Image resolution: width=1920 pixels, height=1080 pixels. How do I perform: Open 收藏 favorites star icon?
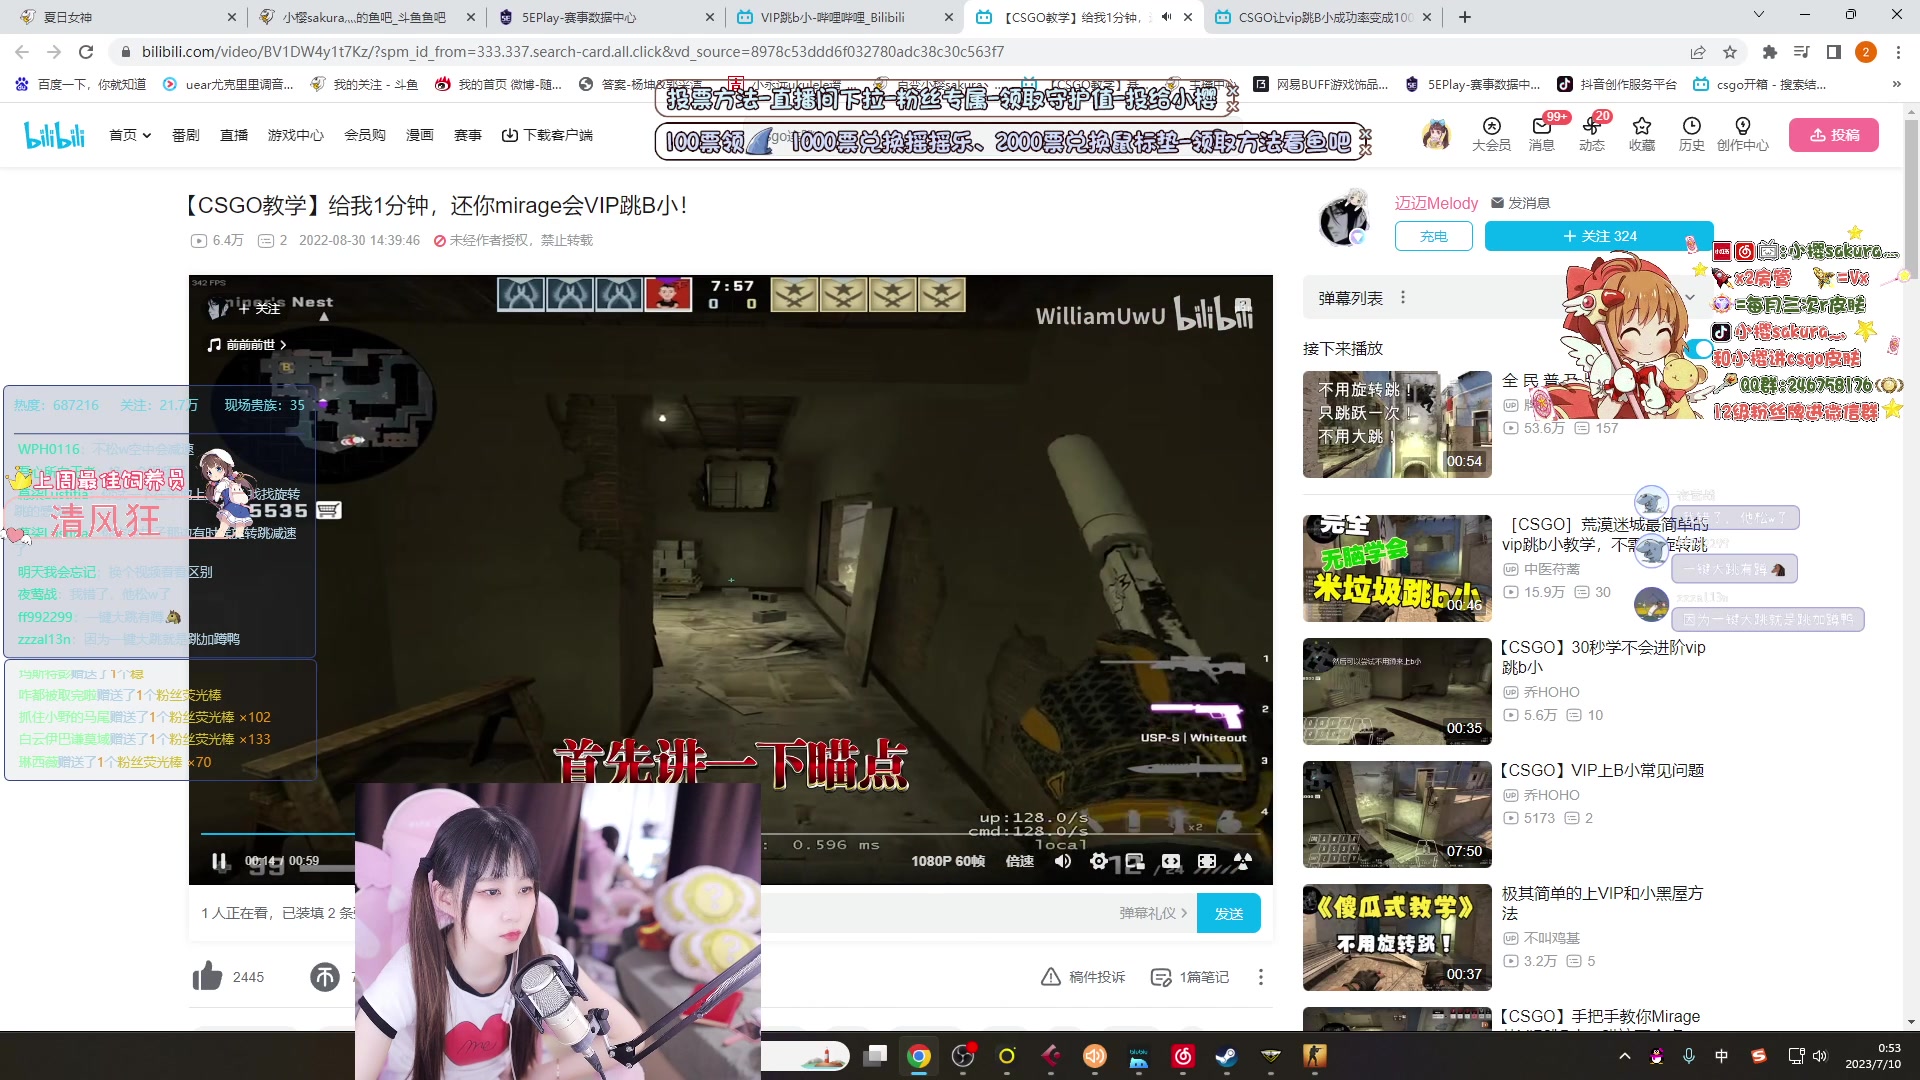(x=1641, y=134)
